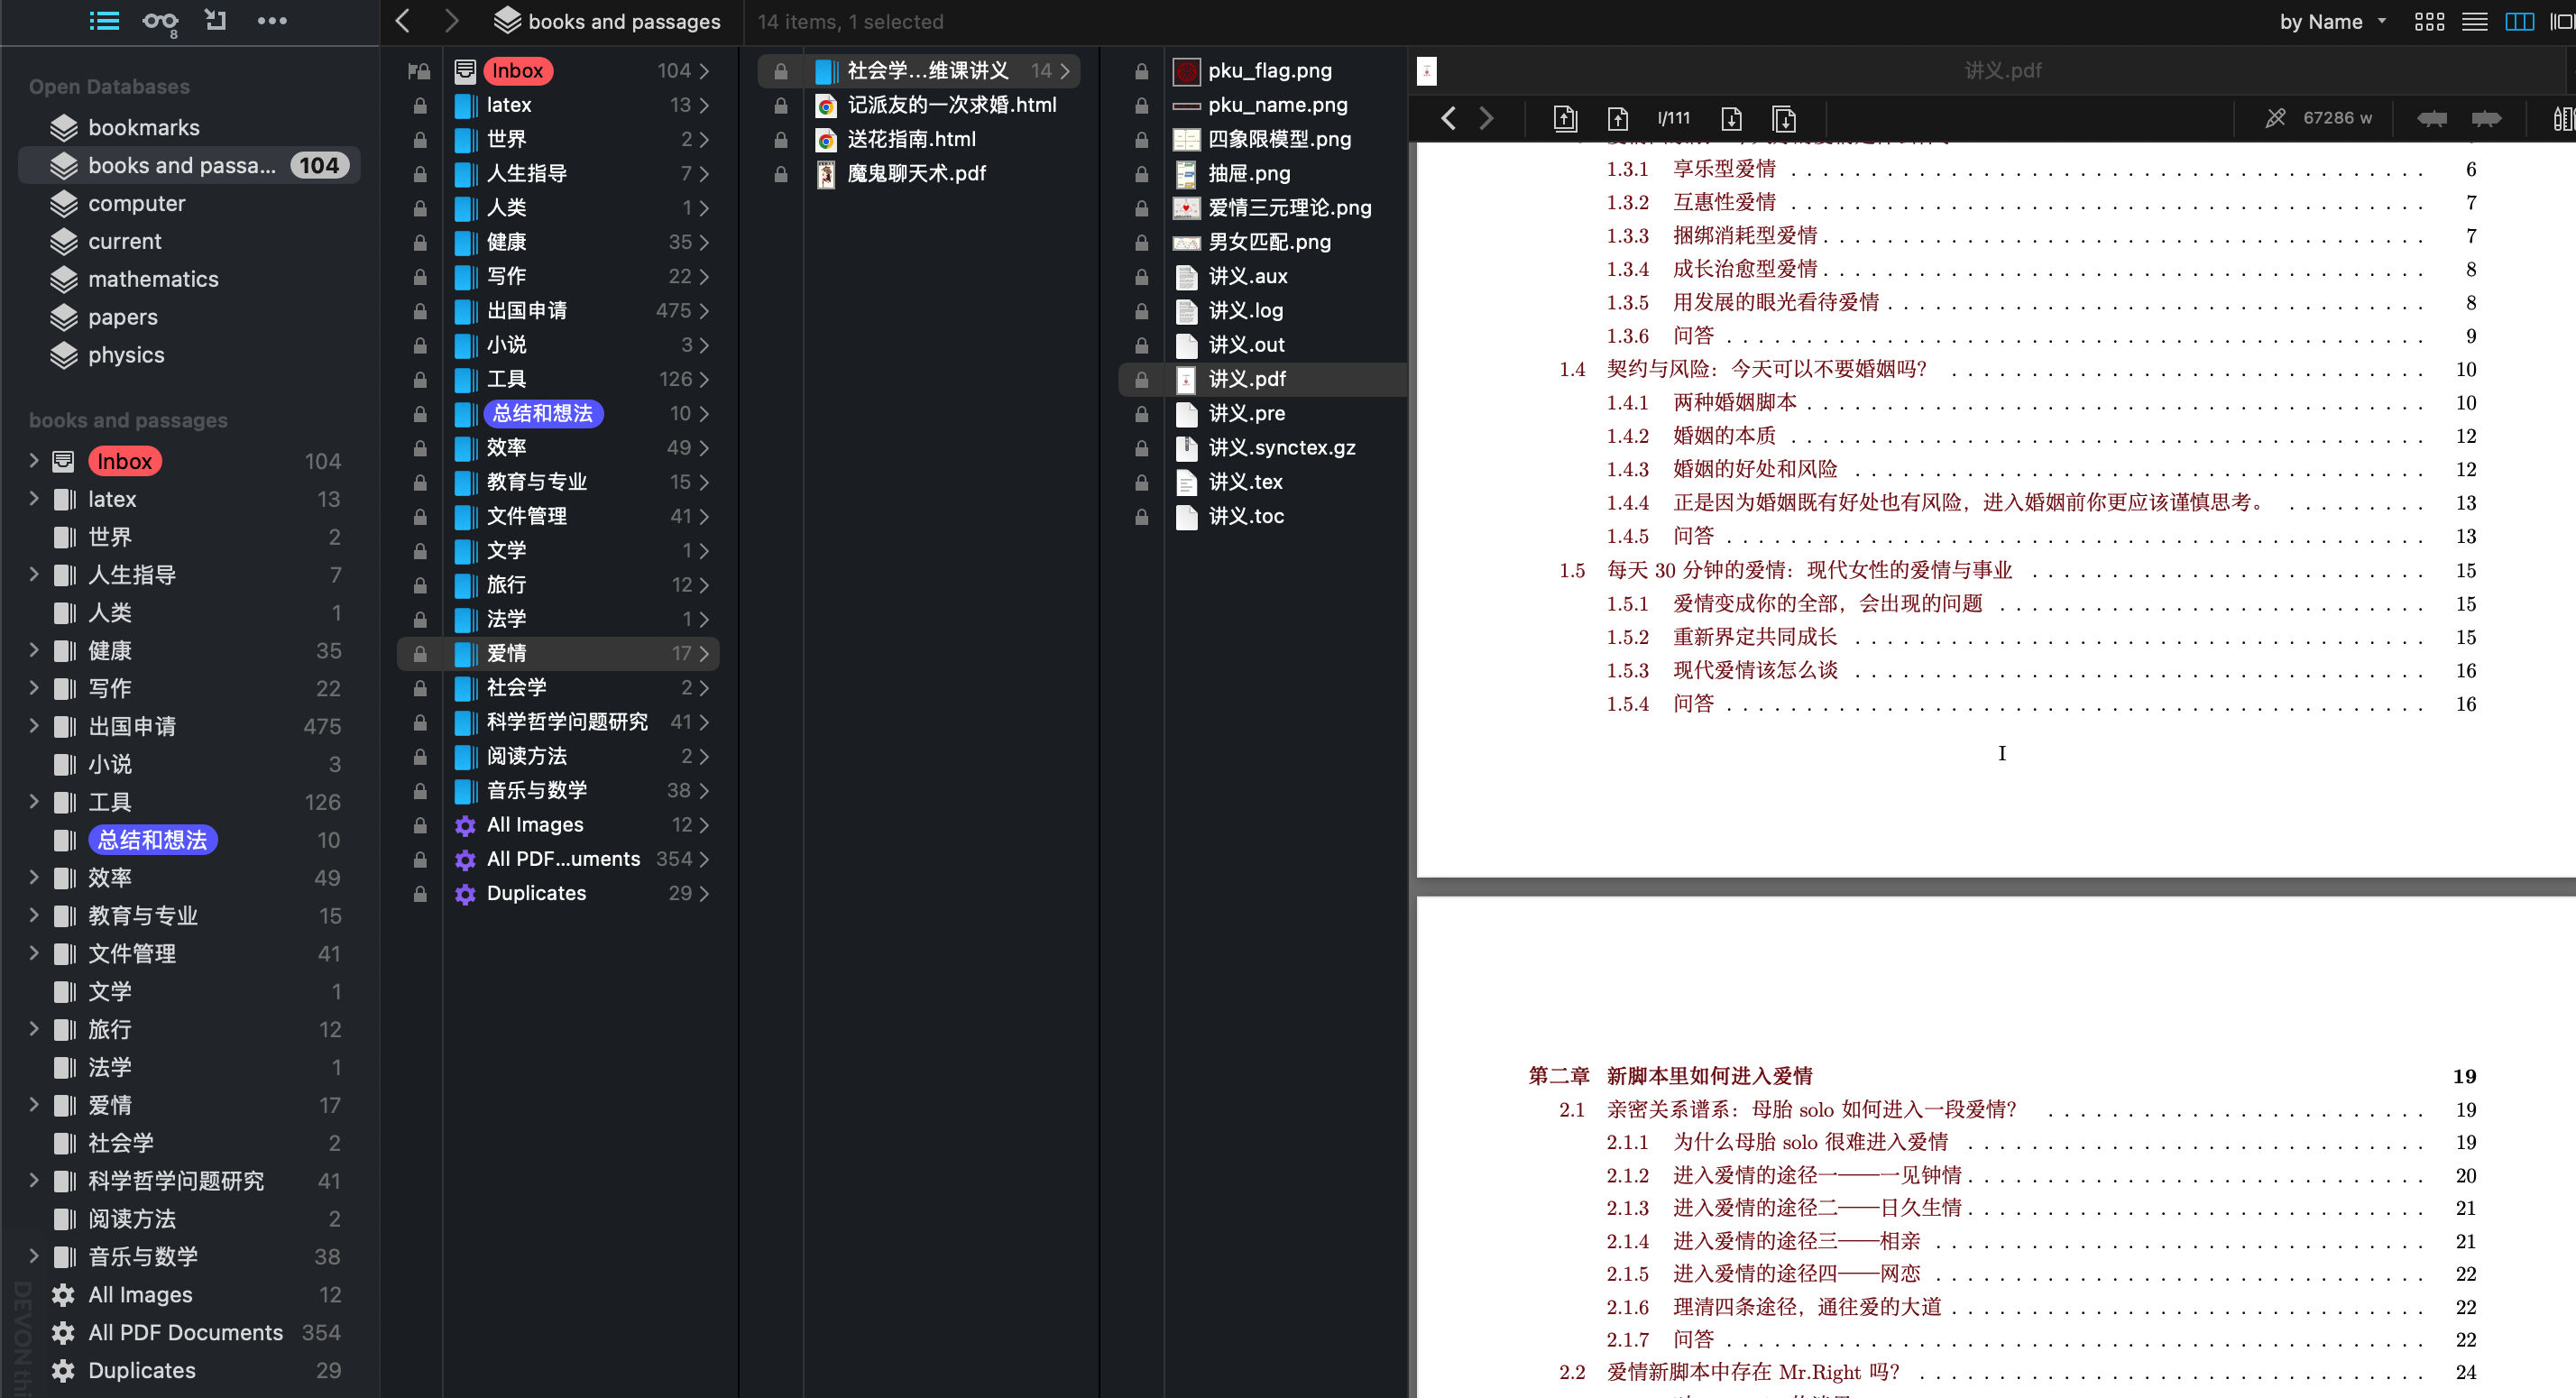Expand the 工具 group in the sidebar

pos(34,801)
